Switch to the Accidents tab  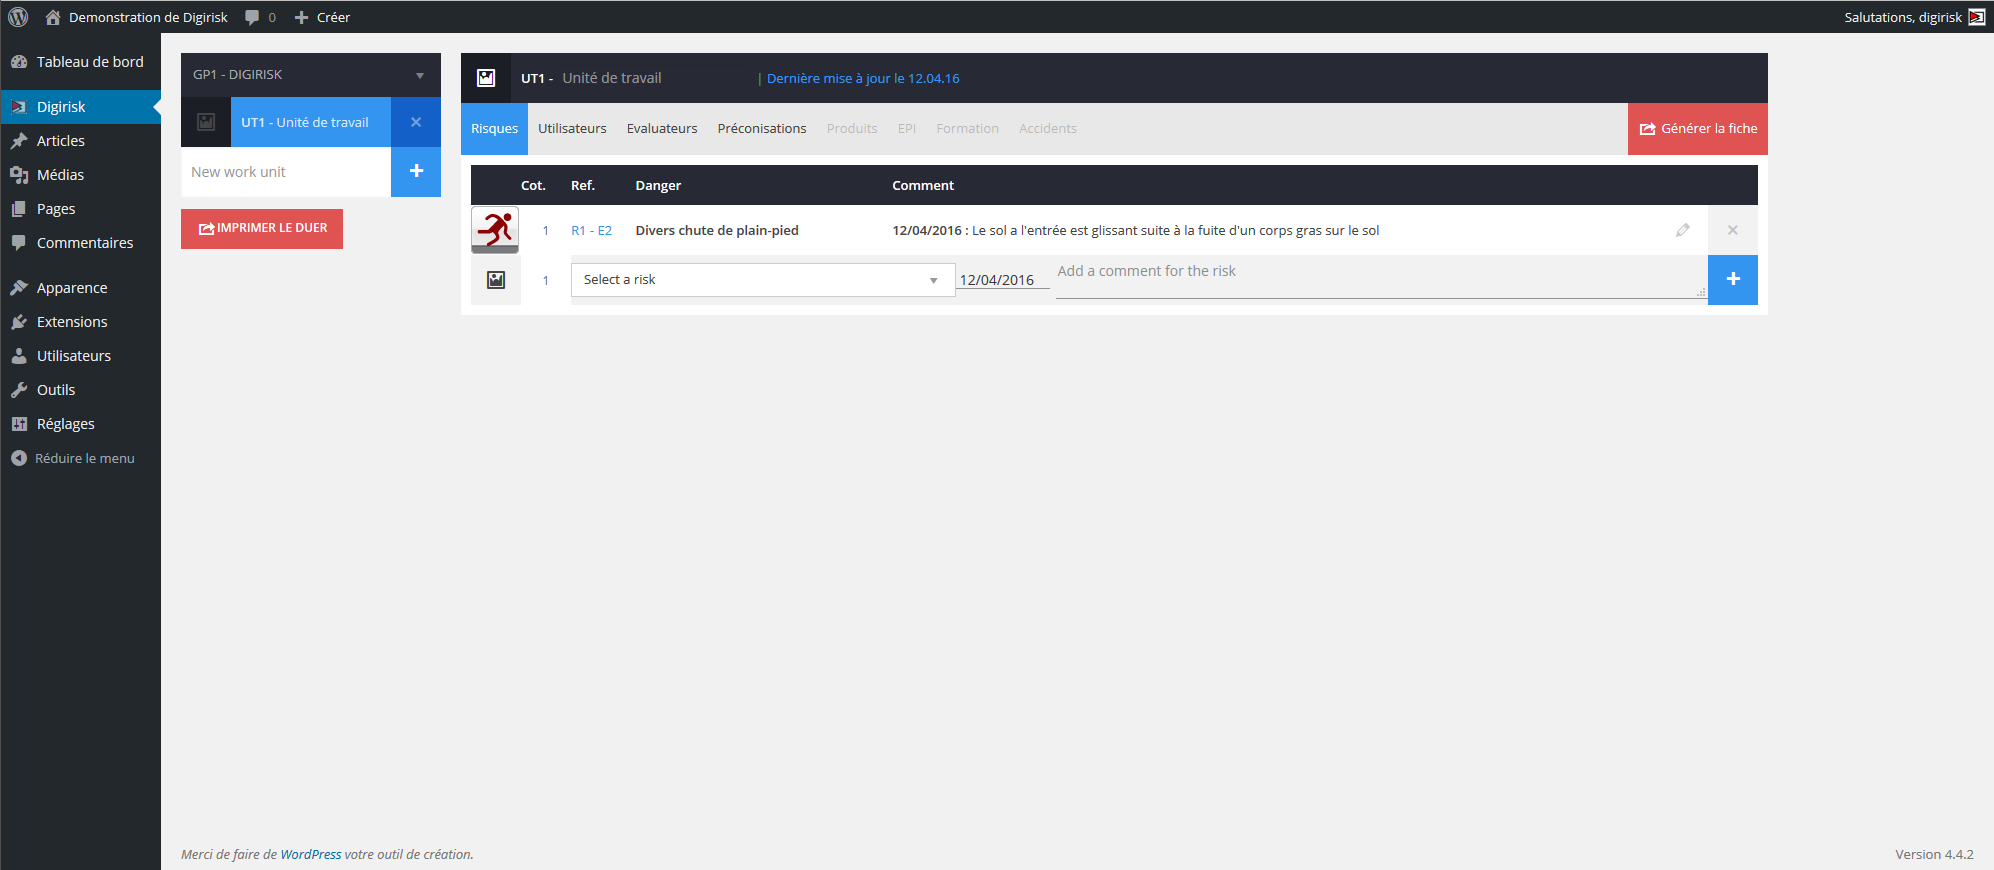click(1048, 129)
